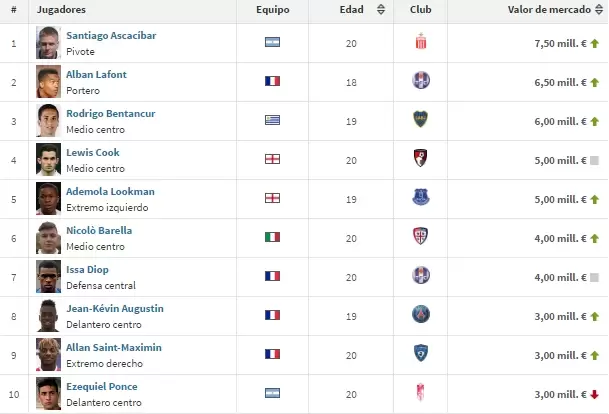This screenshot has width=609, height=414.
Task: Click the PSG crest beside Jean-Kévin Augustin
Action: [420, 315]
